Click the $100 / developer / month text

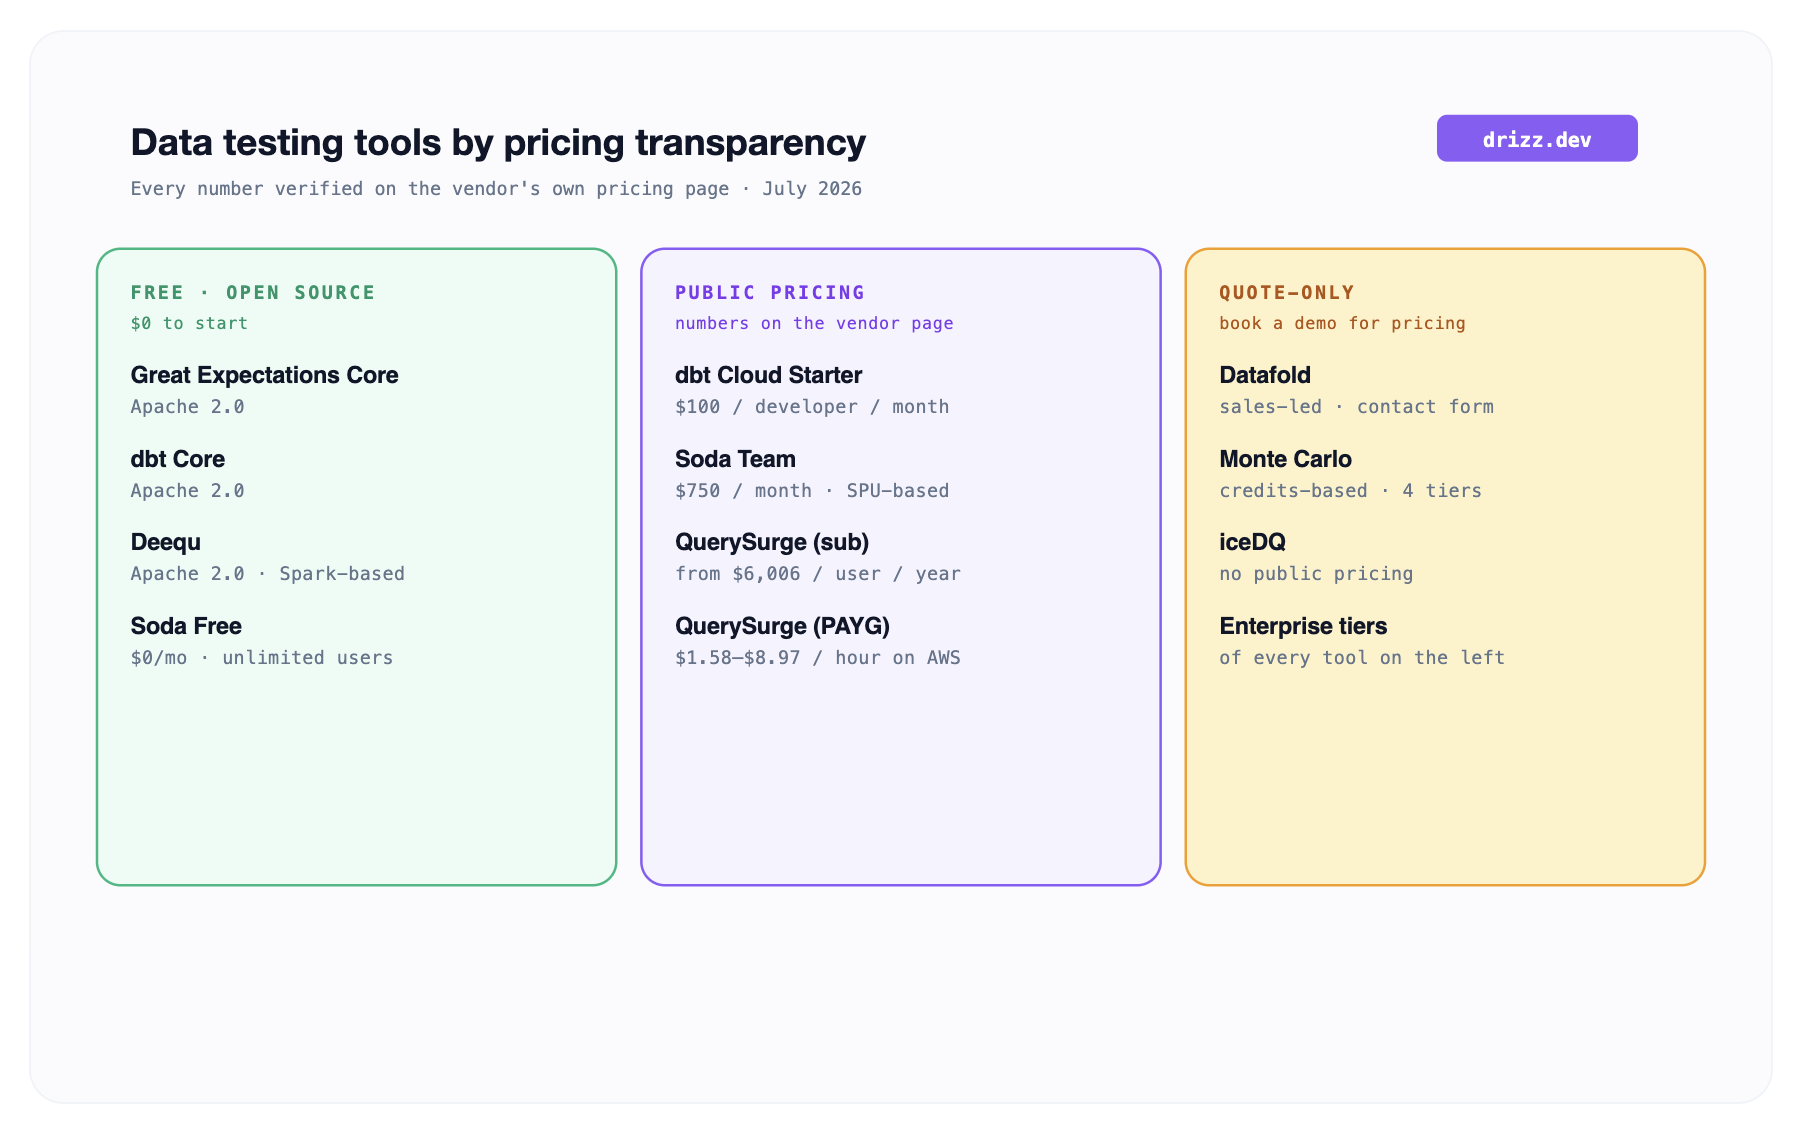[x=812, y=406]
